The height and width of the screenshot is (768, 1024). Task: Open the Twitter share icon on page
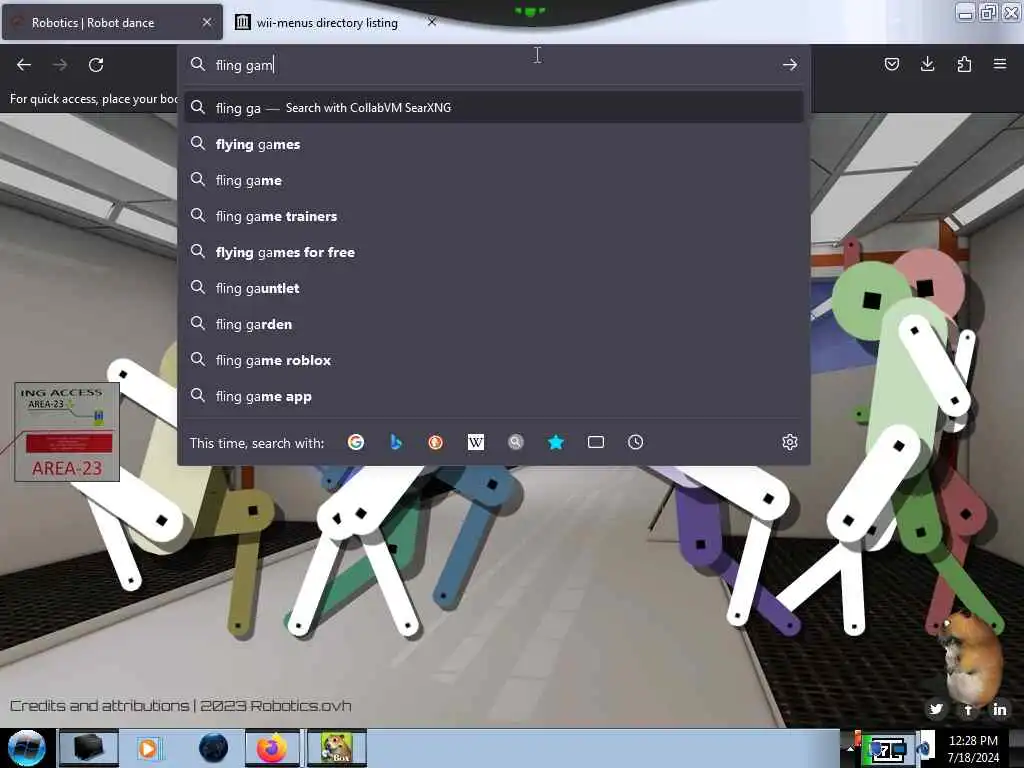click(936, 709)
